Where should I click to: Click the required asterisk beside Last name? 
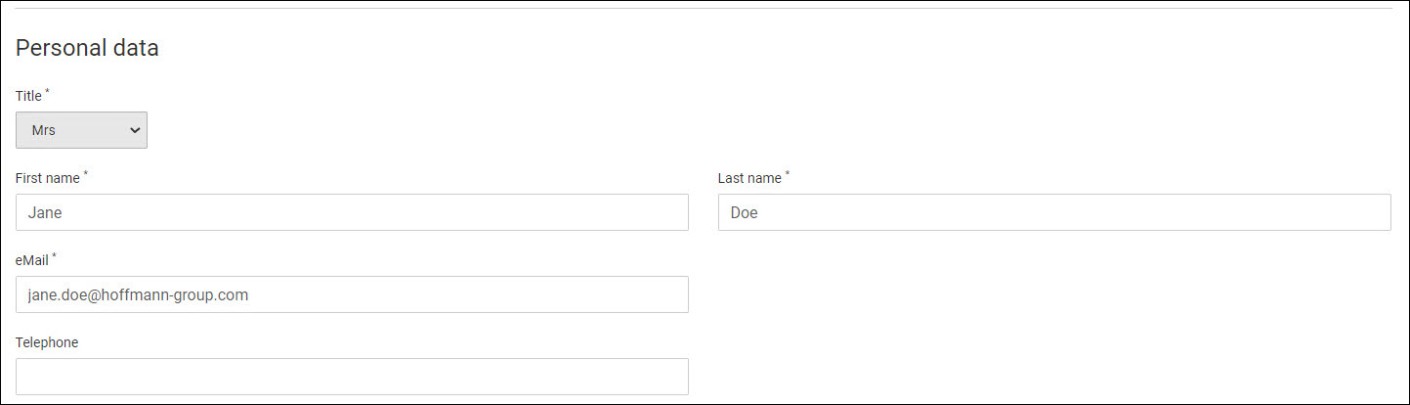pyautogui.click(x=787, y=175)
